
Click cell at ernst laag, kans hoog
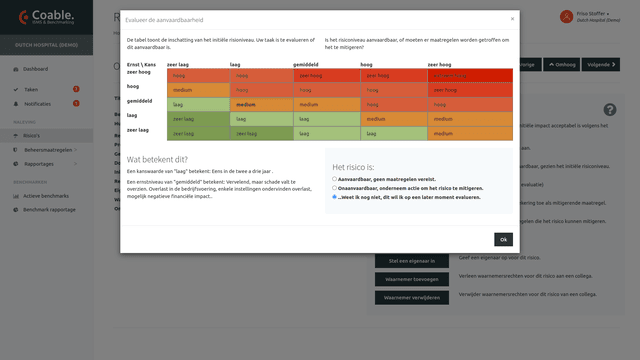(394, 119)
